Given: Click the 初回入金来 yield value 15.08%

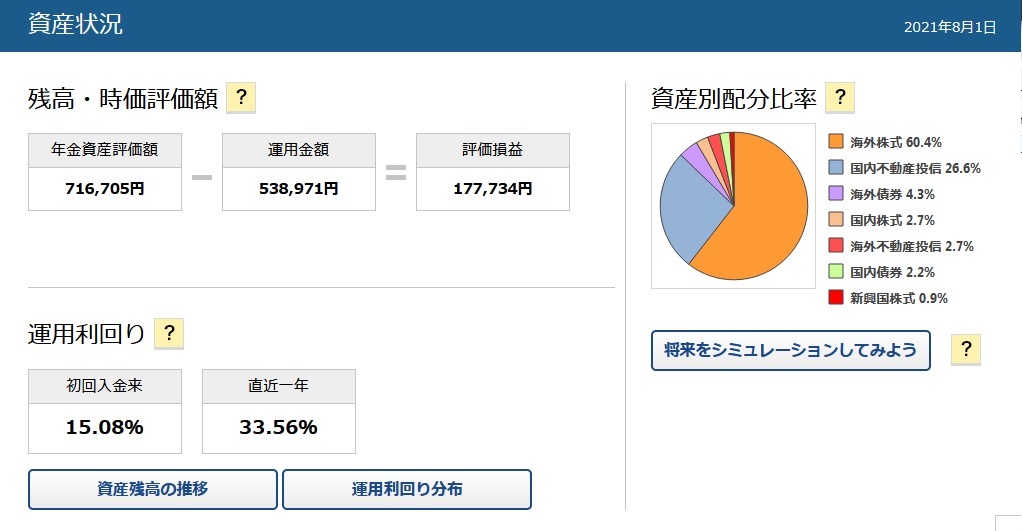Looking at the screenshot, I should click(x=104, y=427).
